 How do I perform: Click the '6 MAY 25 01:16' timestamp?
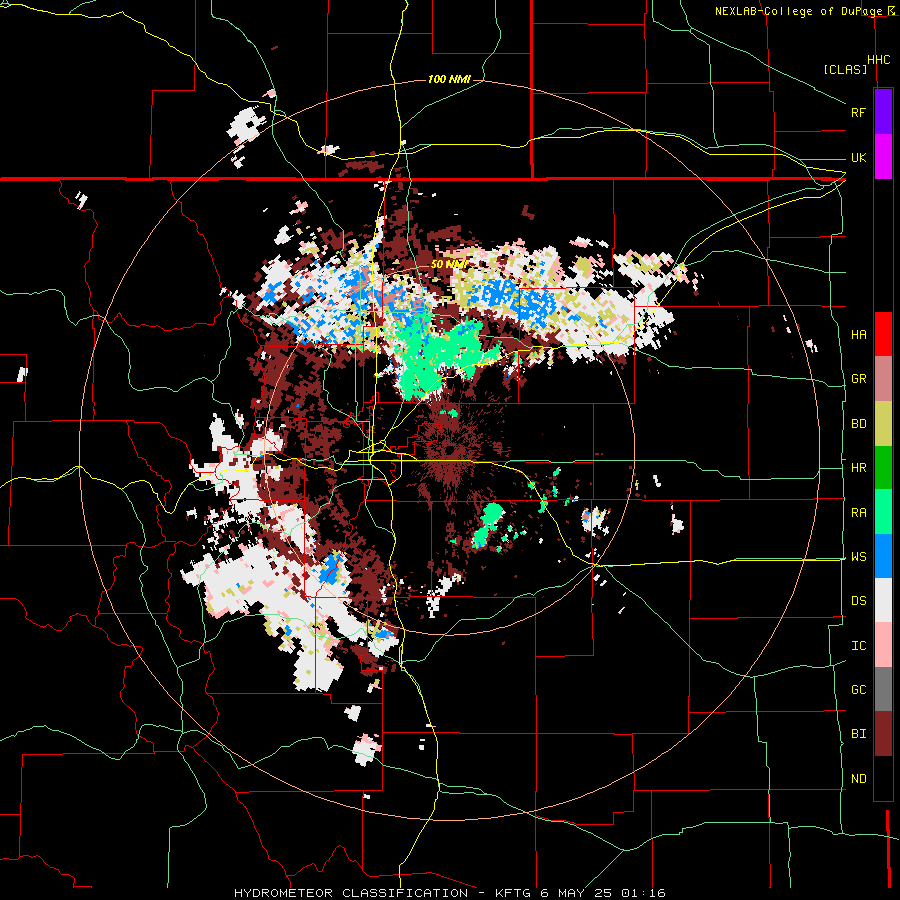pyautogui.click(x=603, y=893)
